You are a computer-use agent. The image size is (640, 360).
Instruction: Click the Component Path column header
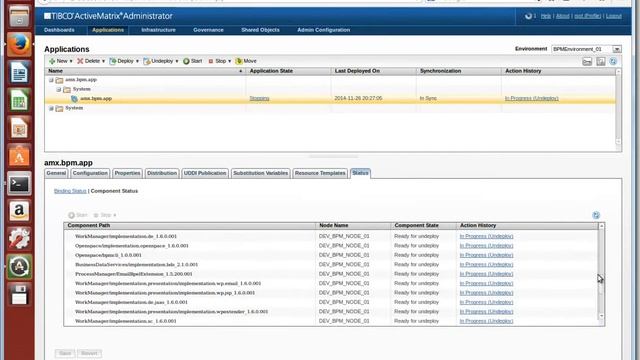189,226
